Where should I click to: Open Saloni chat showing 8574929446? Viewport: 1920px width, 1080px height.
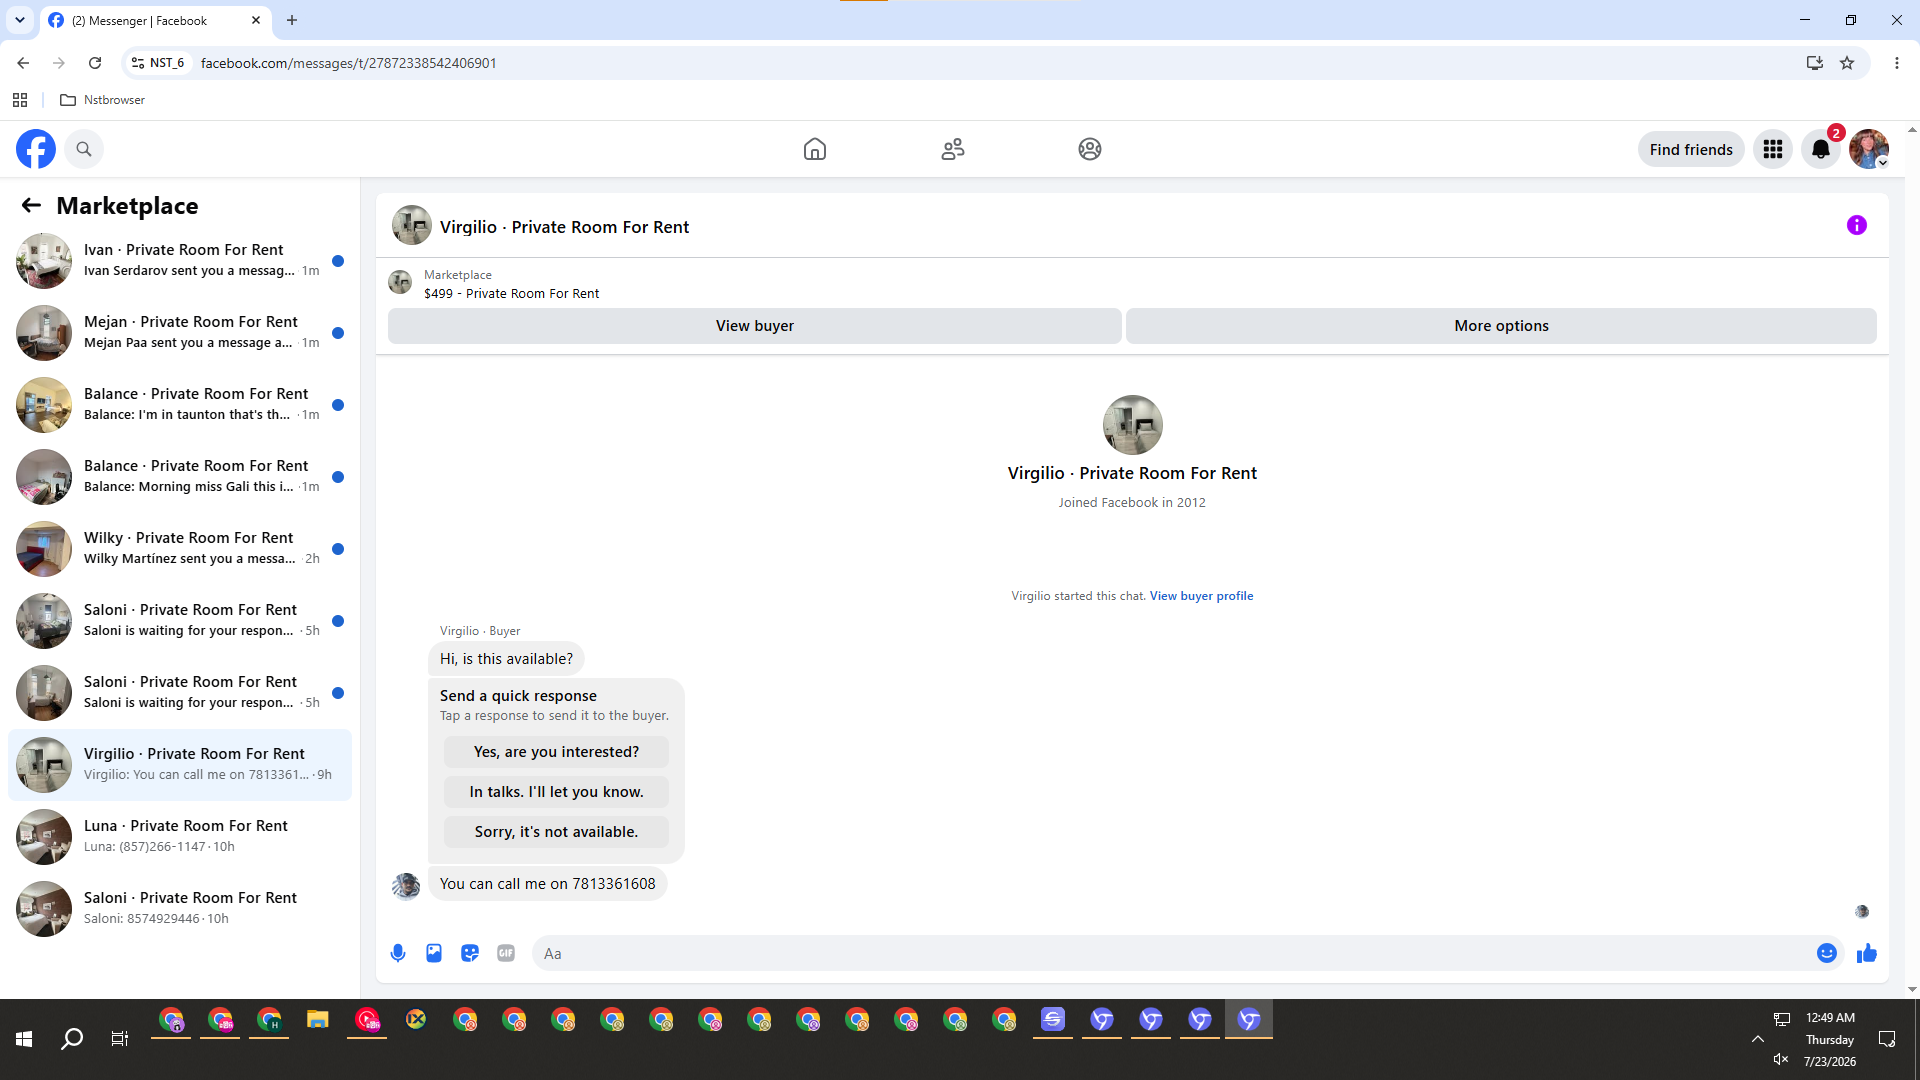point(180,908)
